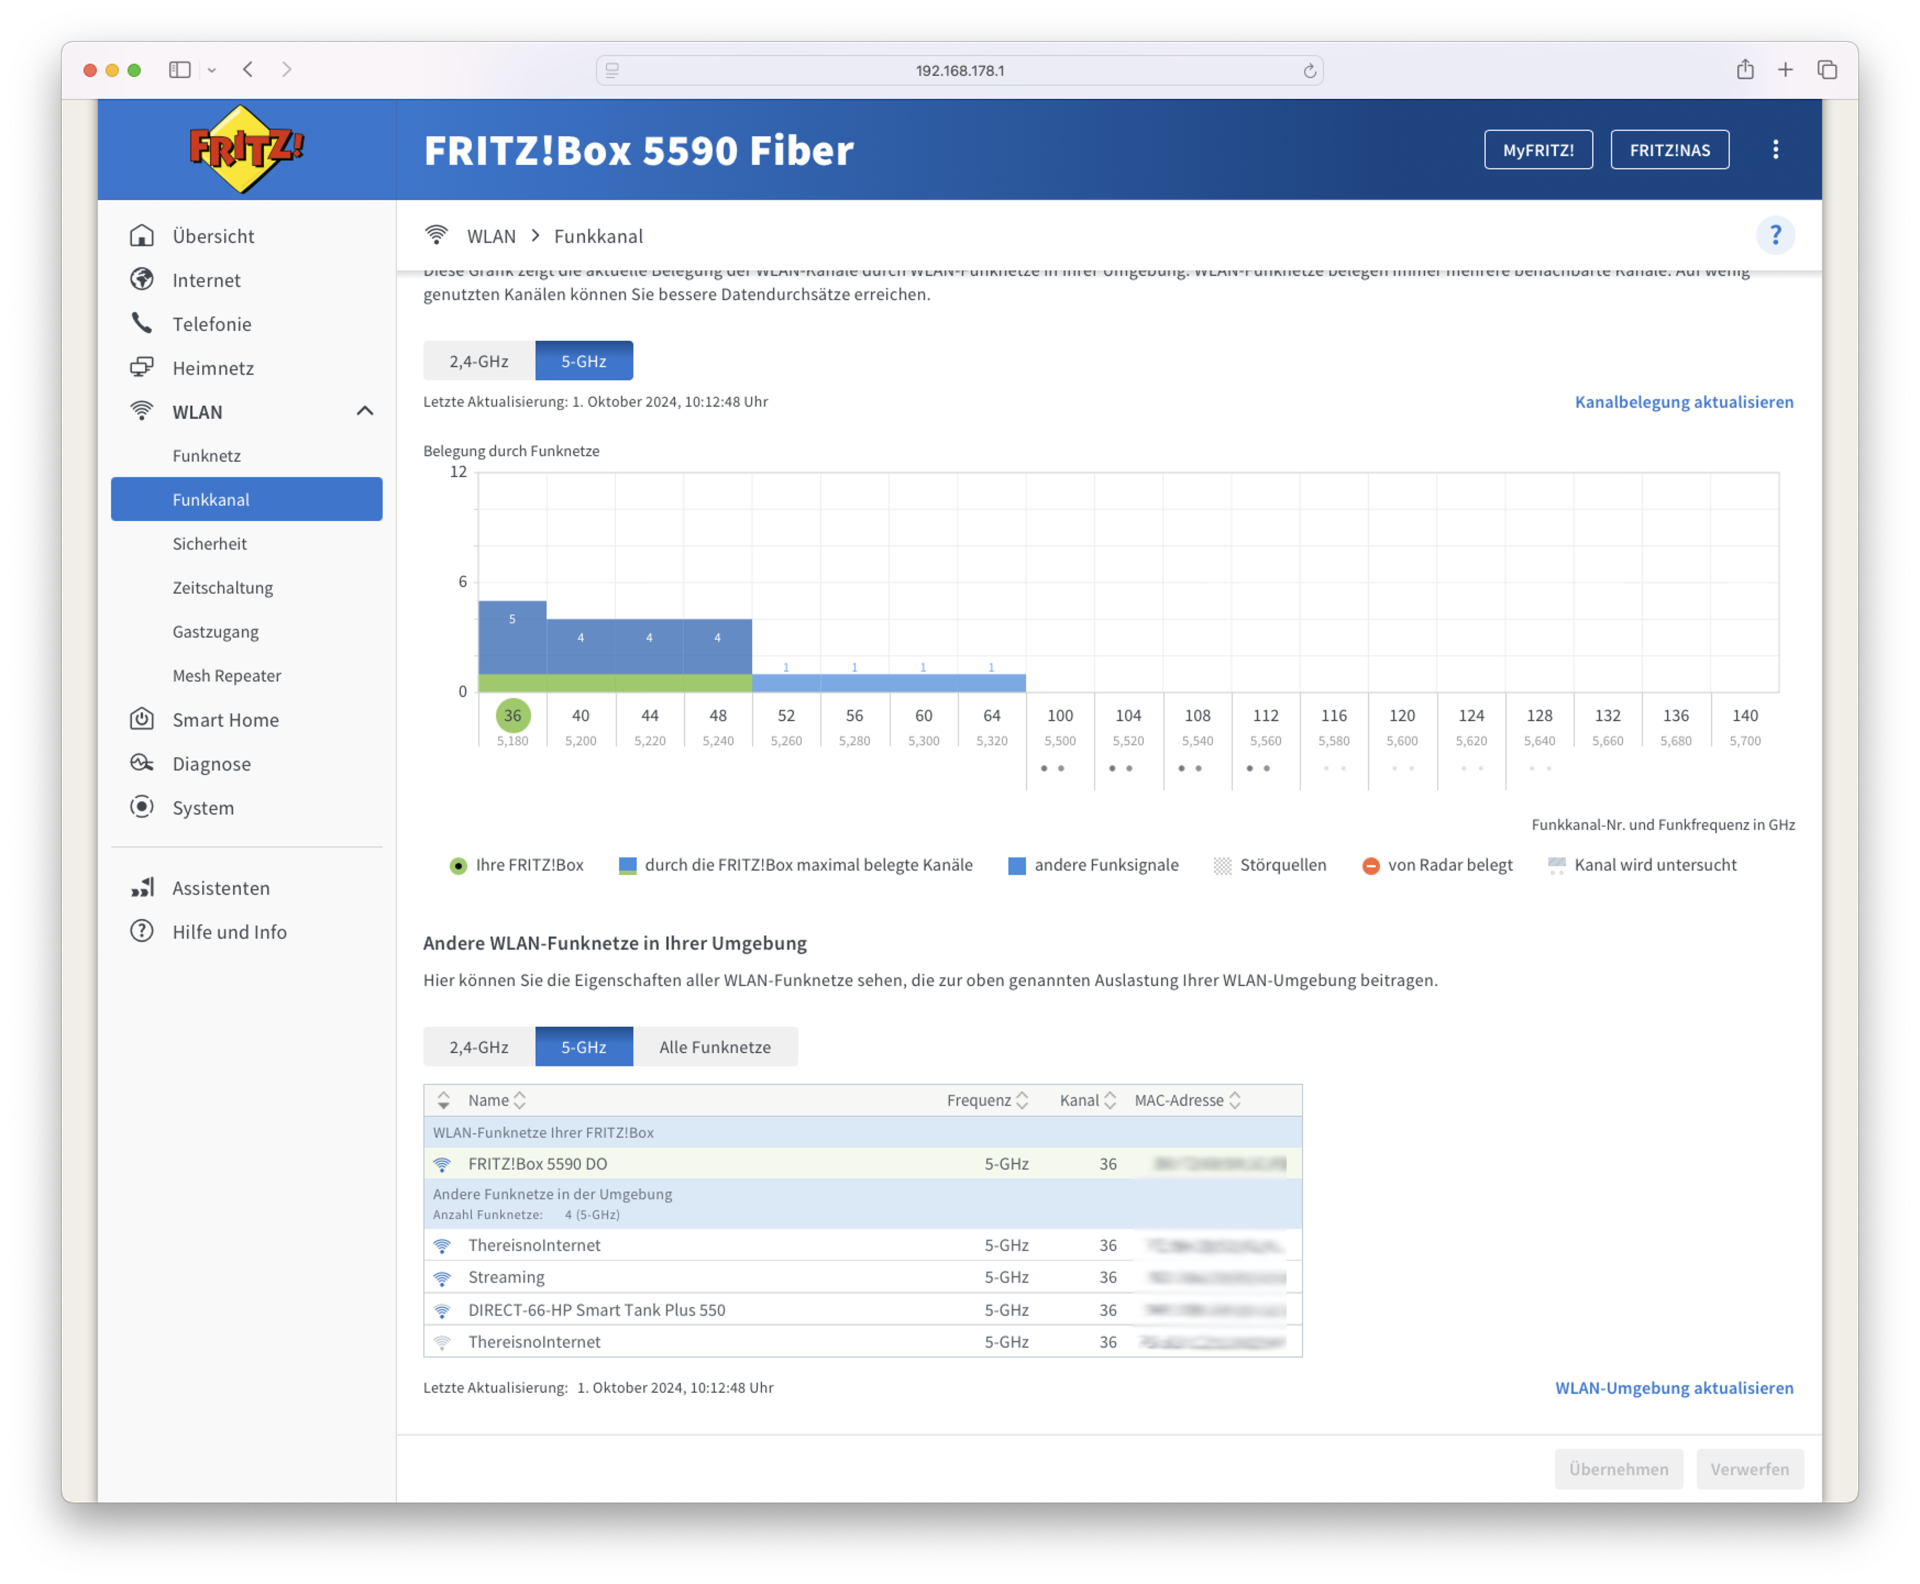
Task: Click the ThereisnoInternet first row name
Action: coord(534,1245)
